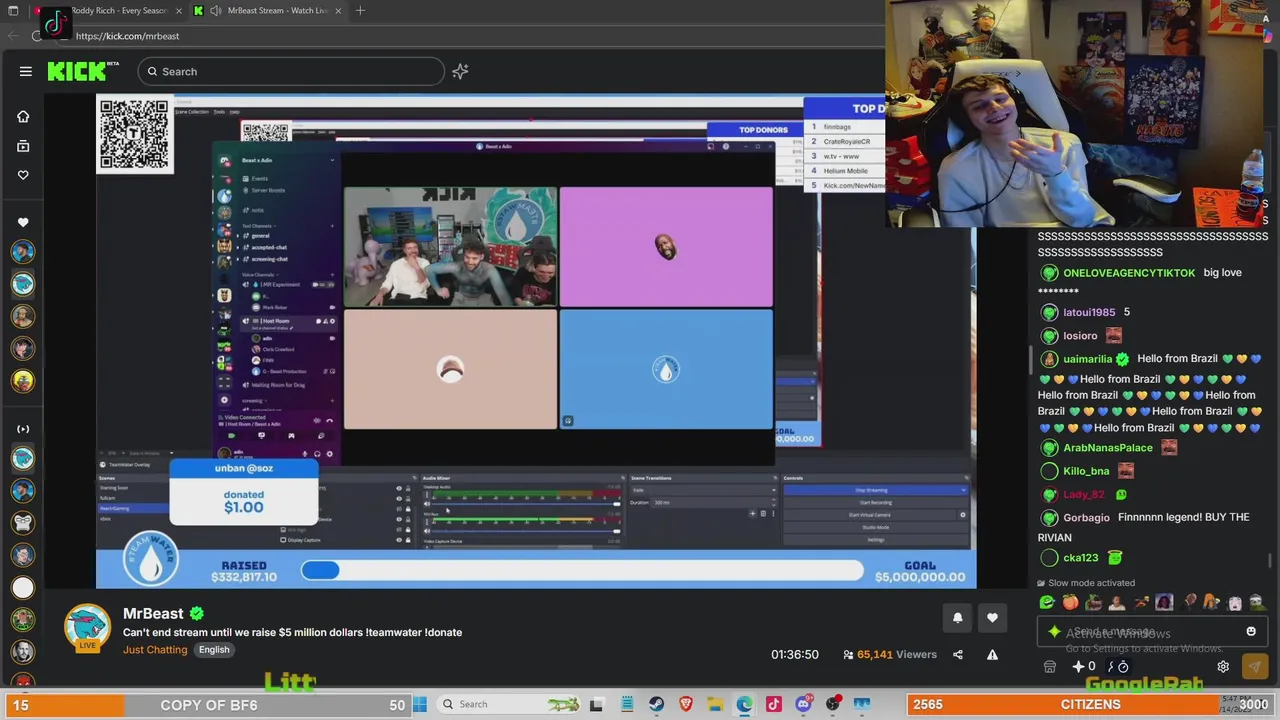Image resolution: width=1280 pixels, height=720 pixels.
Task: Focus the Kick Search field
Action: point(291,71)
